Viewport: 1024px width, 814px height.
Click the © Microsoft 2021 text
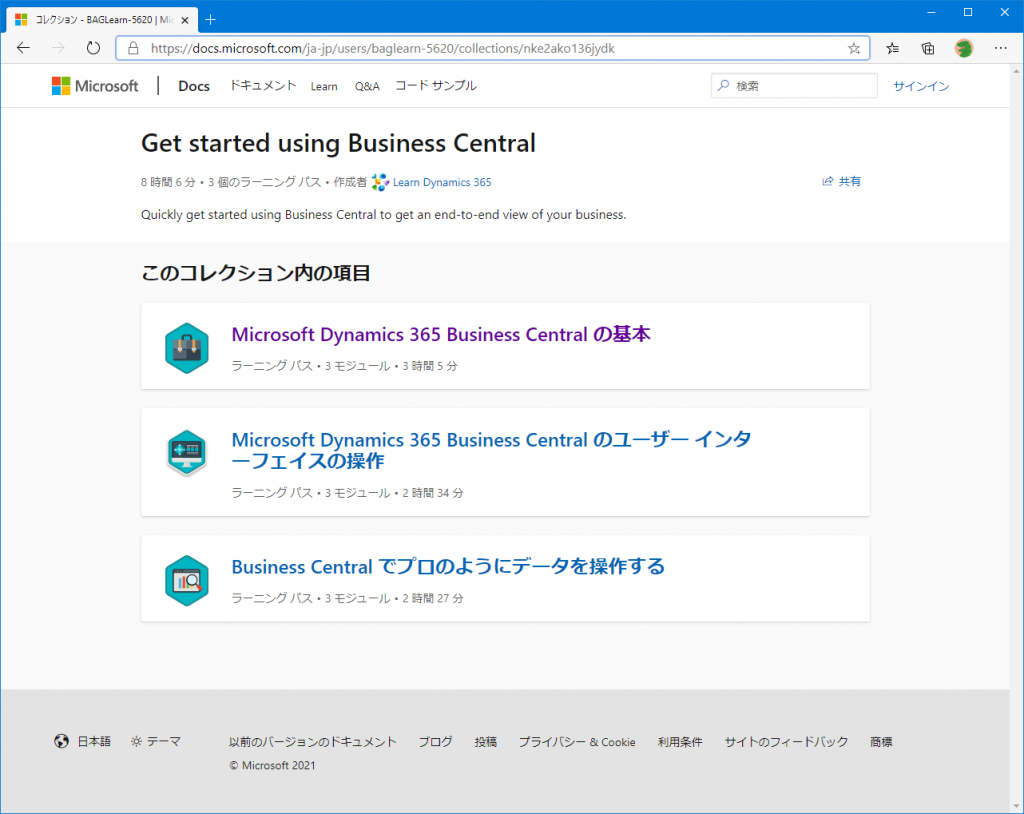tap(272, 766)
